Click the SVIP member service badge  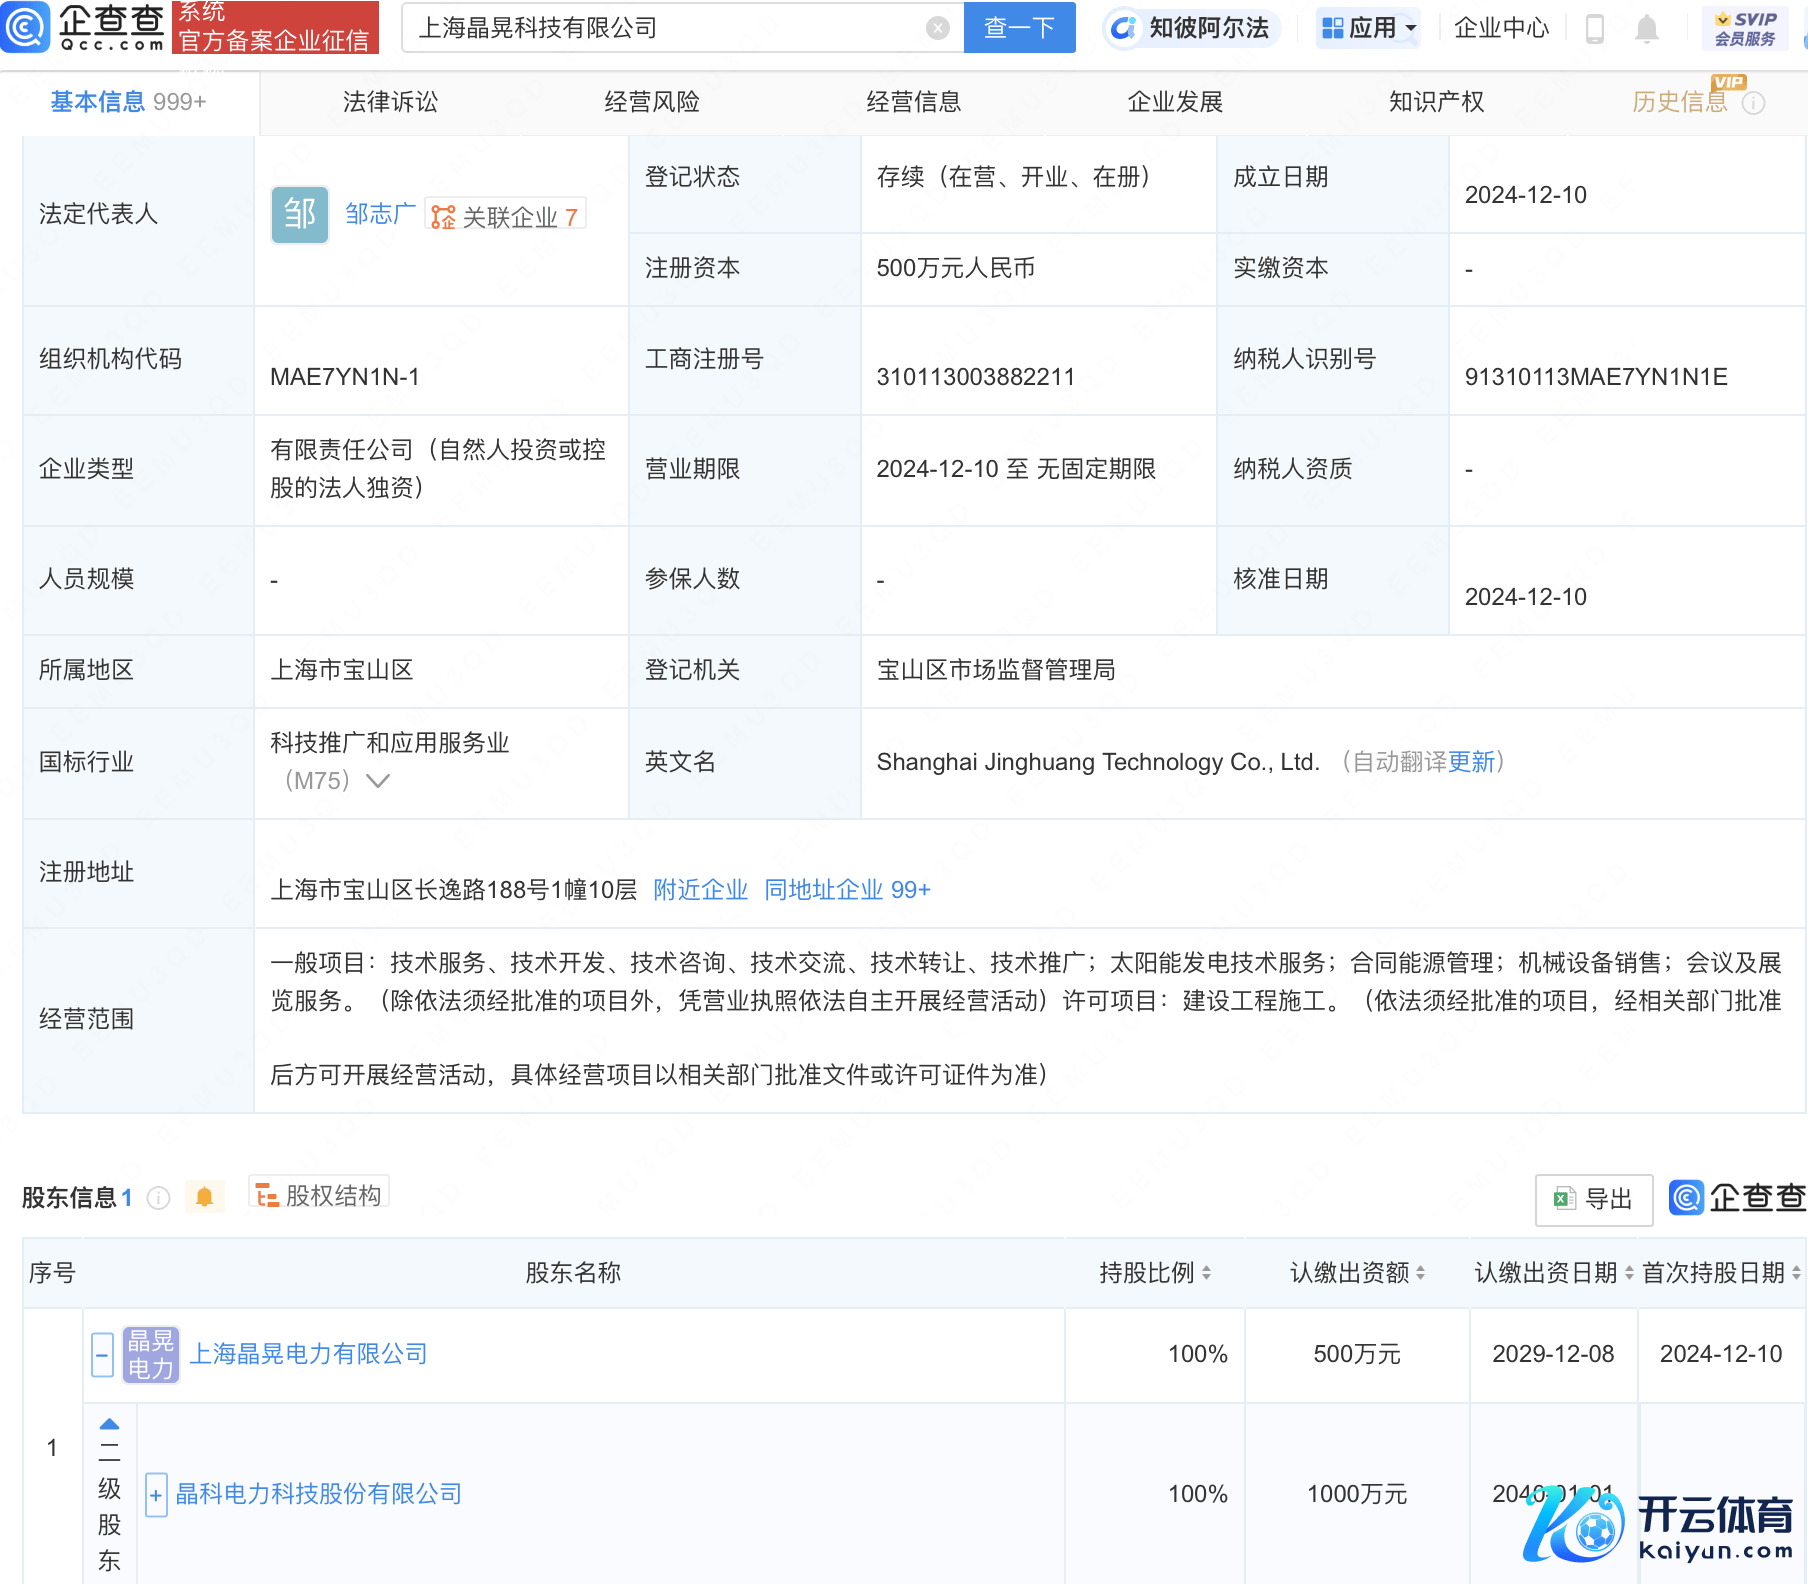pyautogui.click(x=1745, y=28)
